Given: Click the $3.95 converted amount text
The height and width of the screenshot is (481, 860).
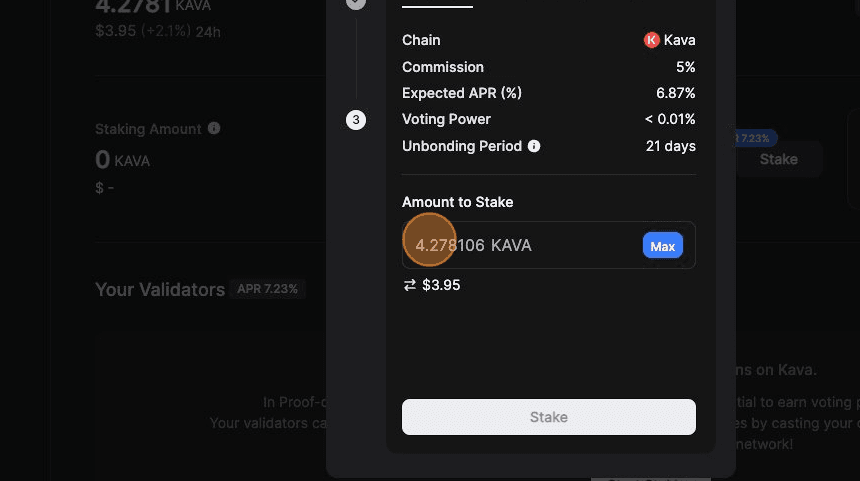Looking at the screenshot, I should (x=441, y=285).
